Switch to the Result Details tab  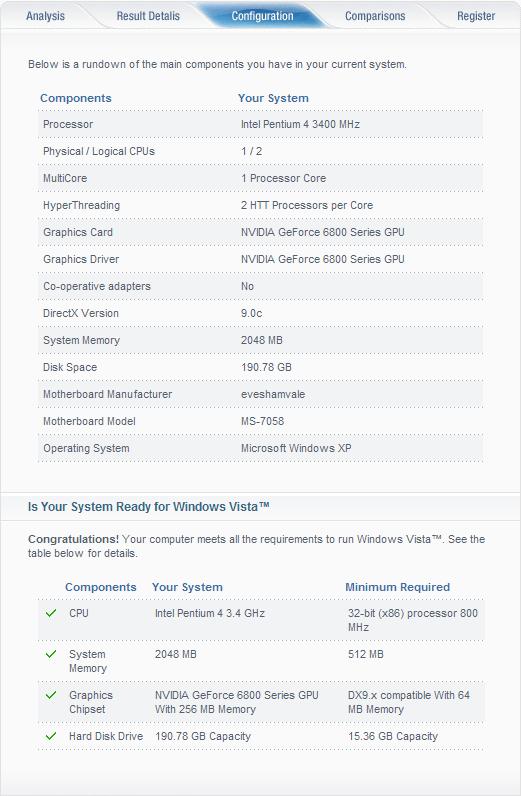pyautogui.click(x=148, y=16)
